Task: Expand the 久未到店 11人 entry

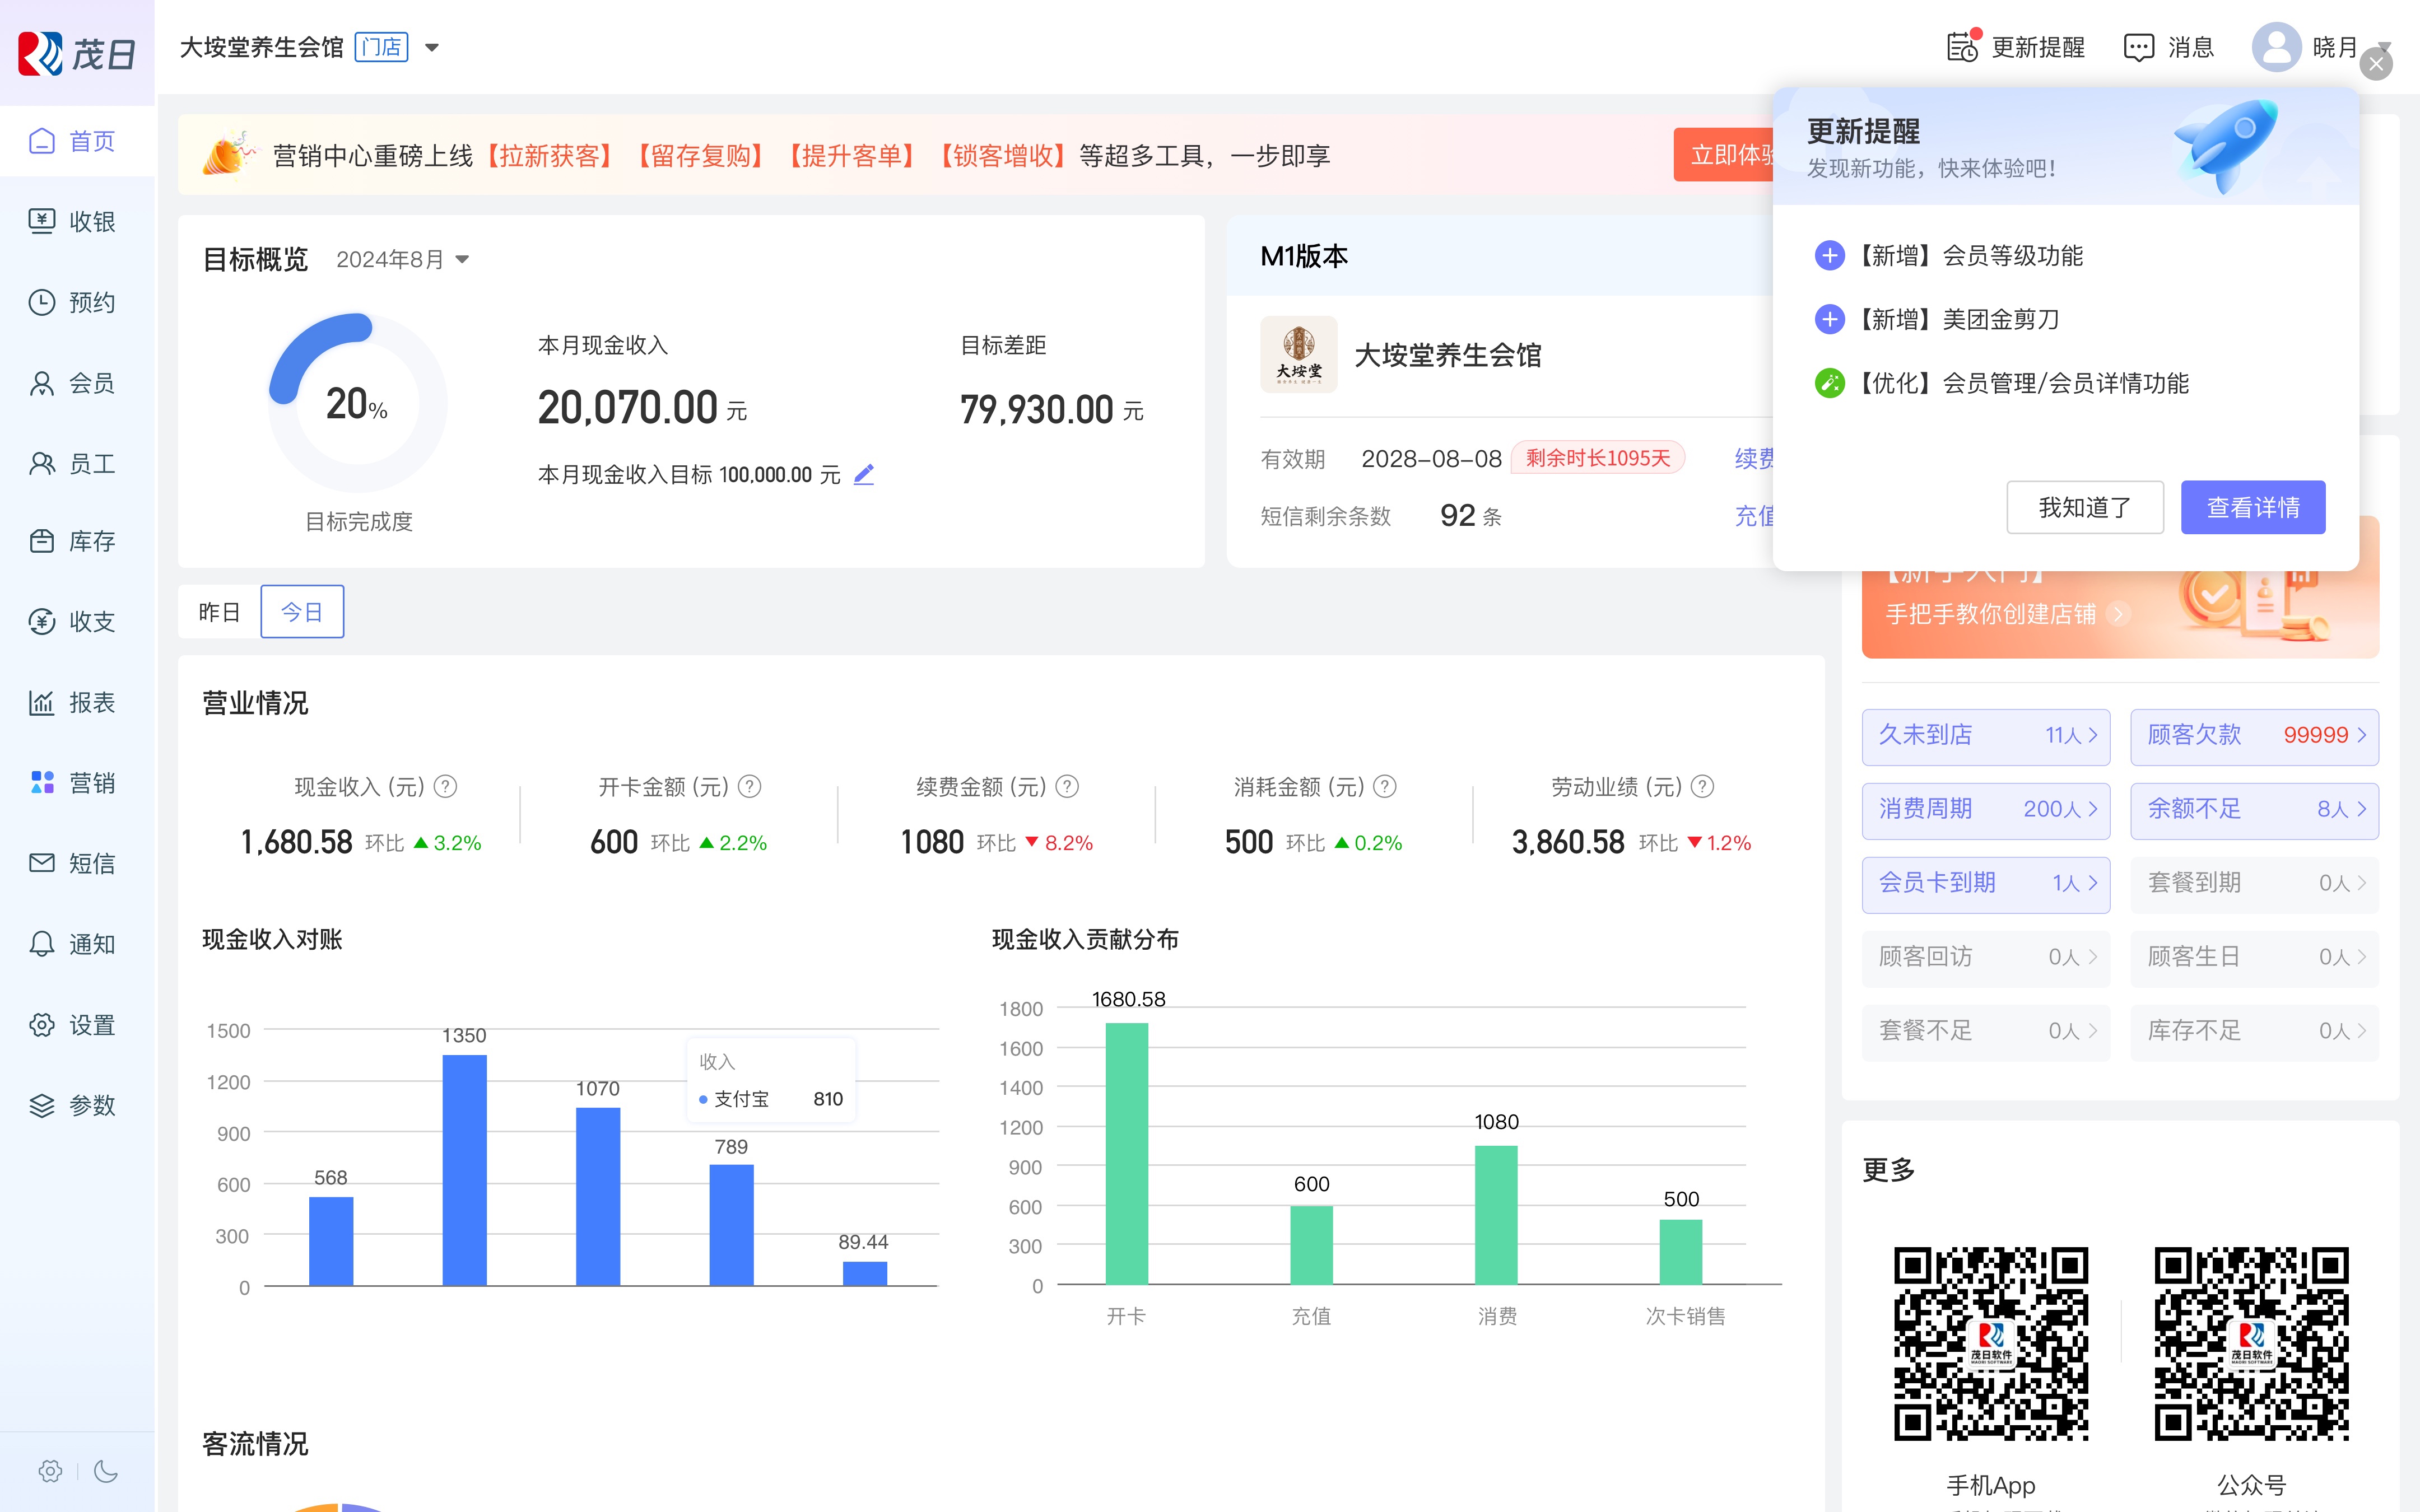Action: [1985, 736]
